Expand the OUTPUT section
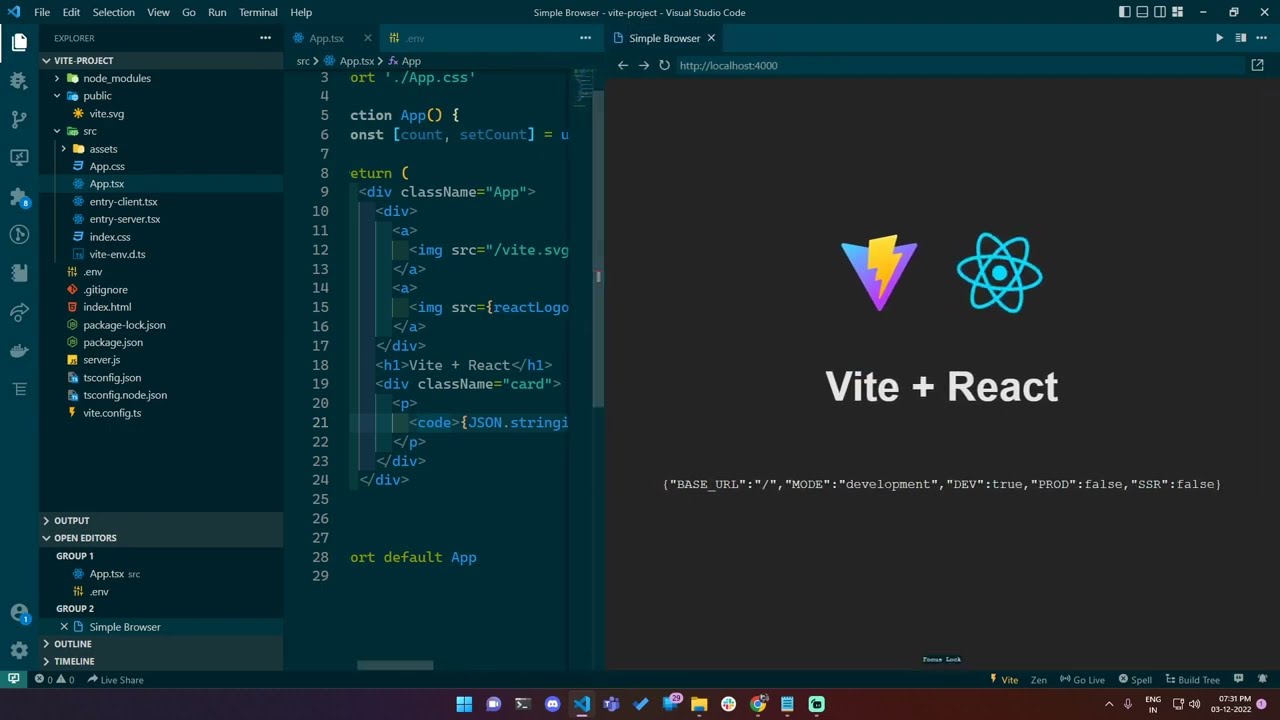This screenshot has height=720, width=1280. [x=161, y=520]
